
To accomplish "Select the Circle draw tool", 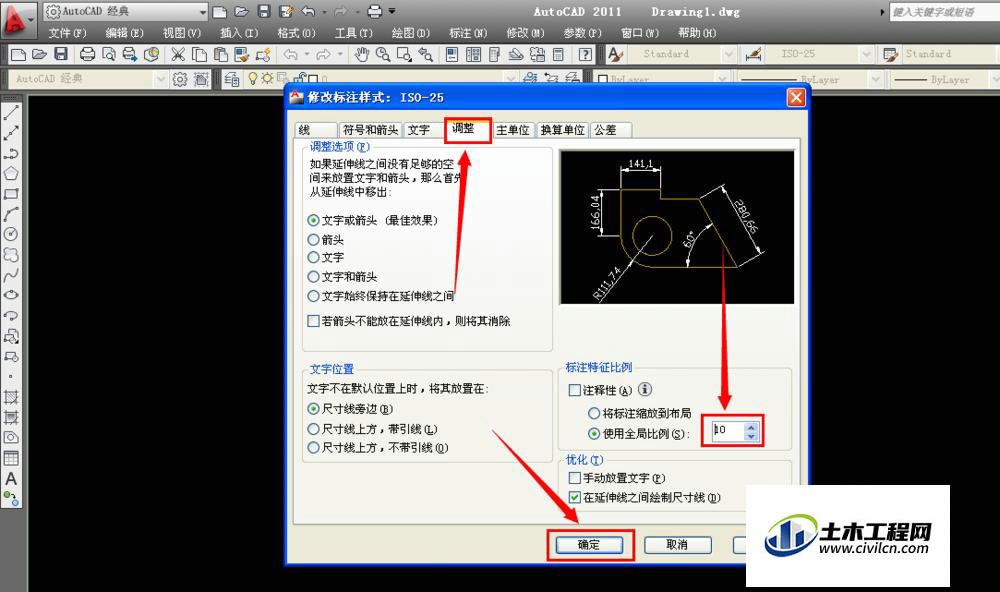I will pyautogui.click(x=11, y=234).
